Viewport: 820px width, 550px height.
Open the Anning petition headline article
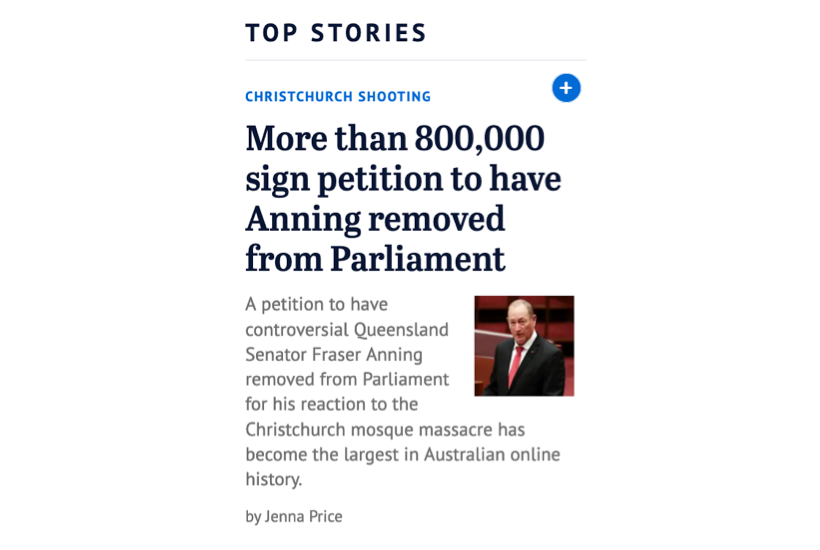403,198
